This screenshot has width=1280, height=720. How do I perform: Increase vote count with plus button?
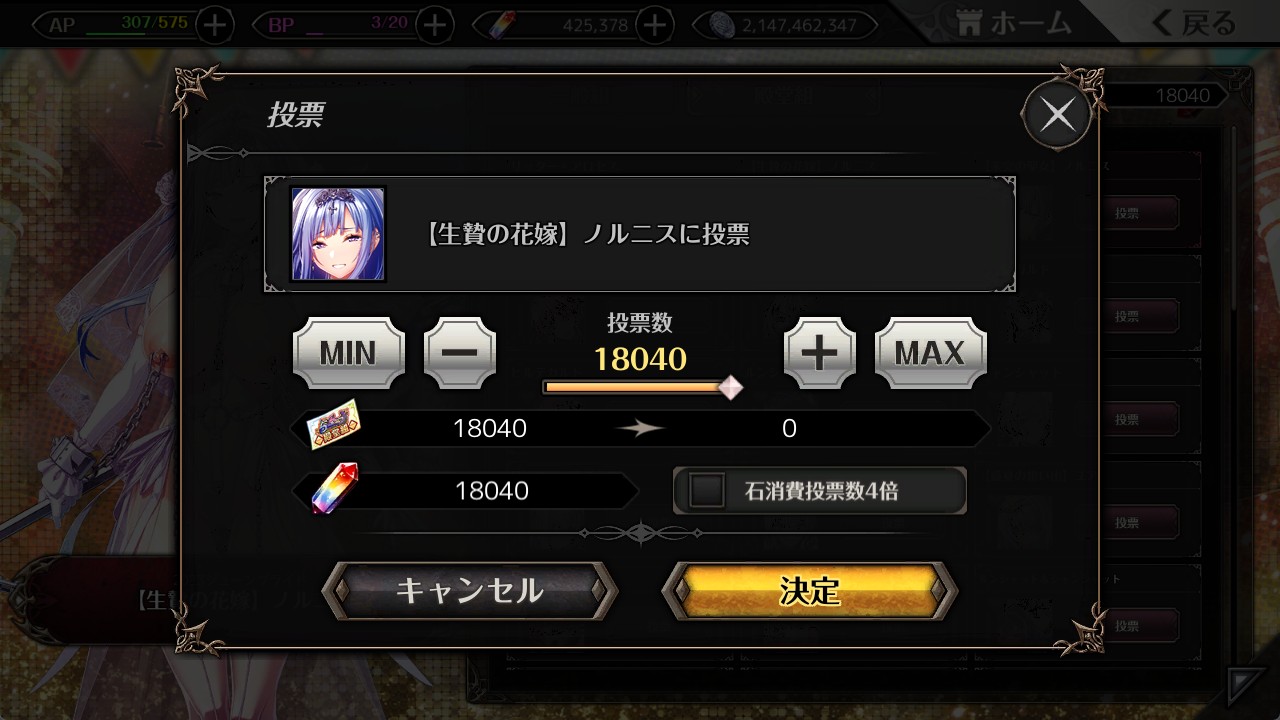pyautogui.click(x=820, y=353)
